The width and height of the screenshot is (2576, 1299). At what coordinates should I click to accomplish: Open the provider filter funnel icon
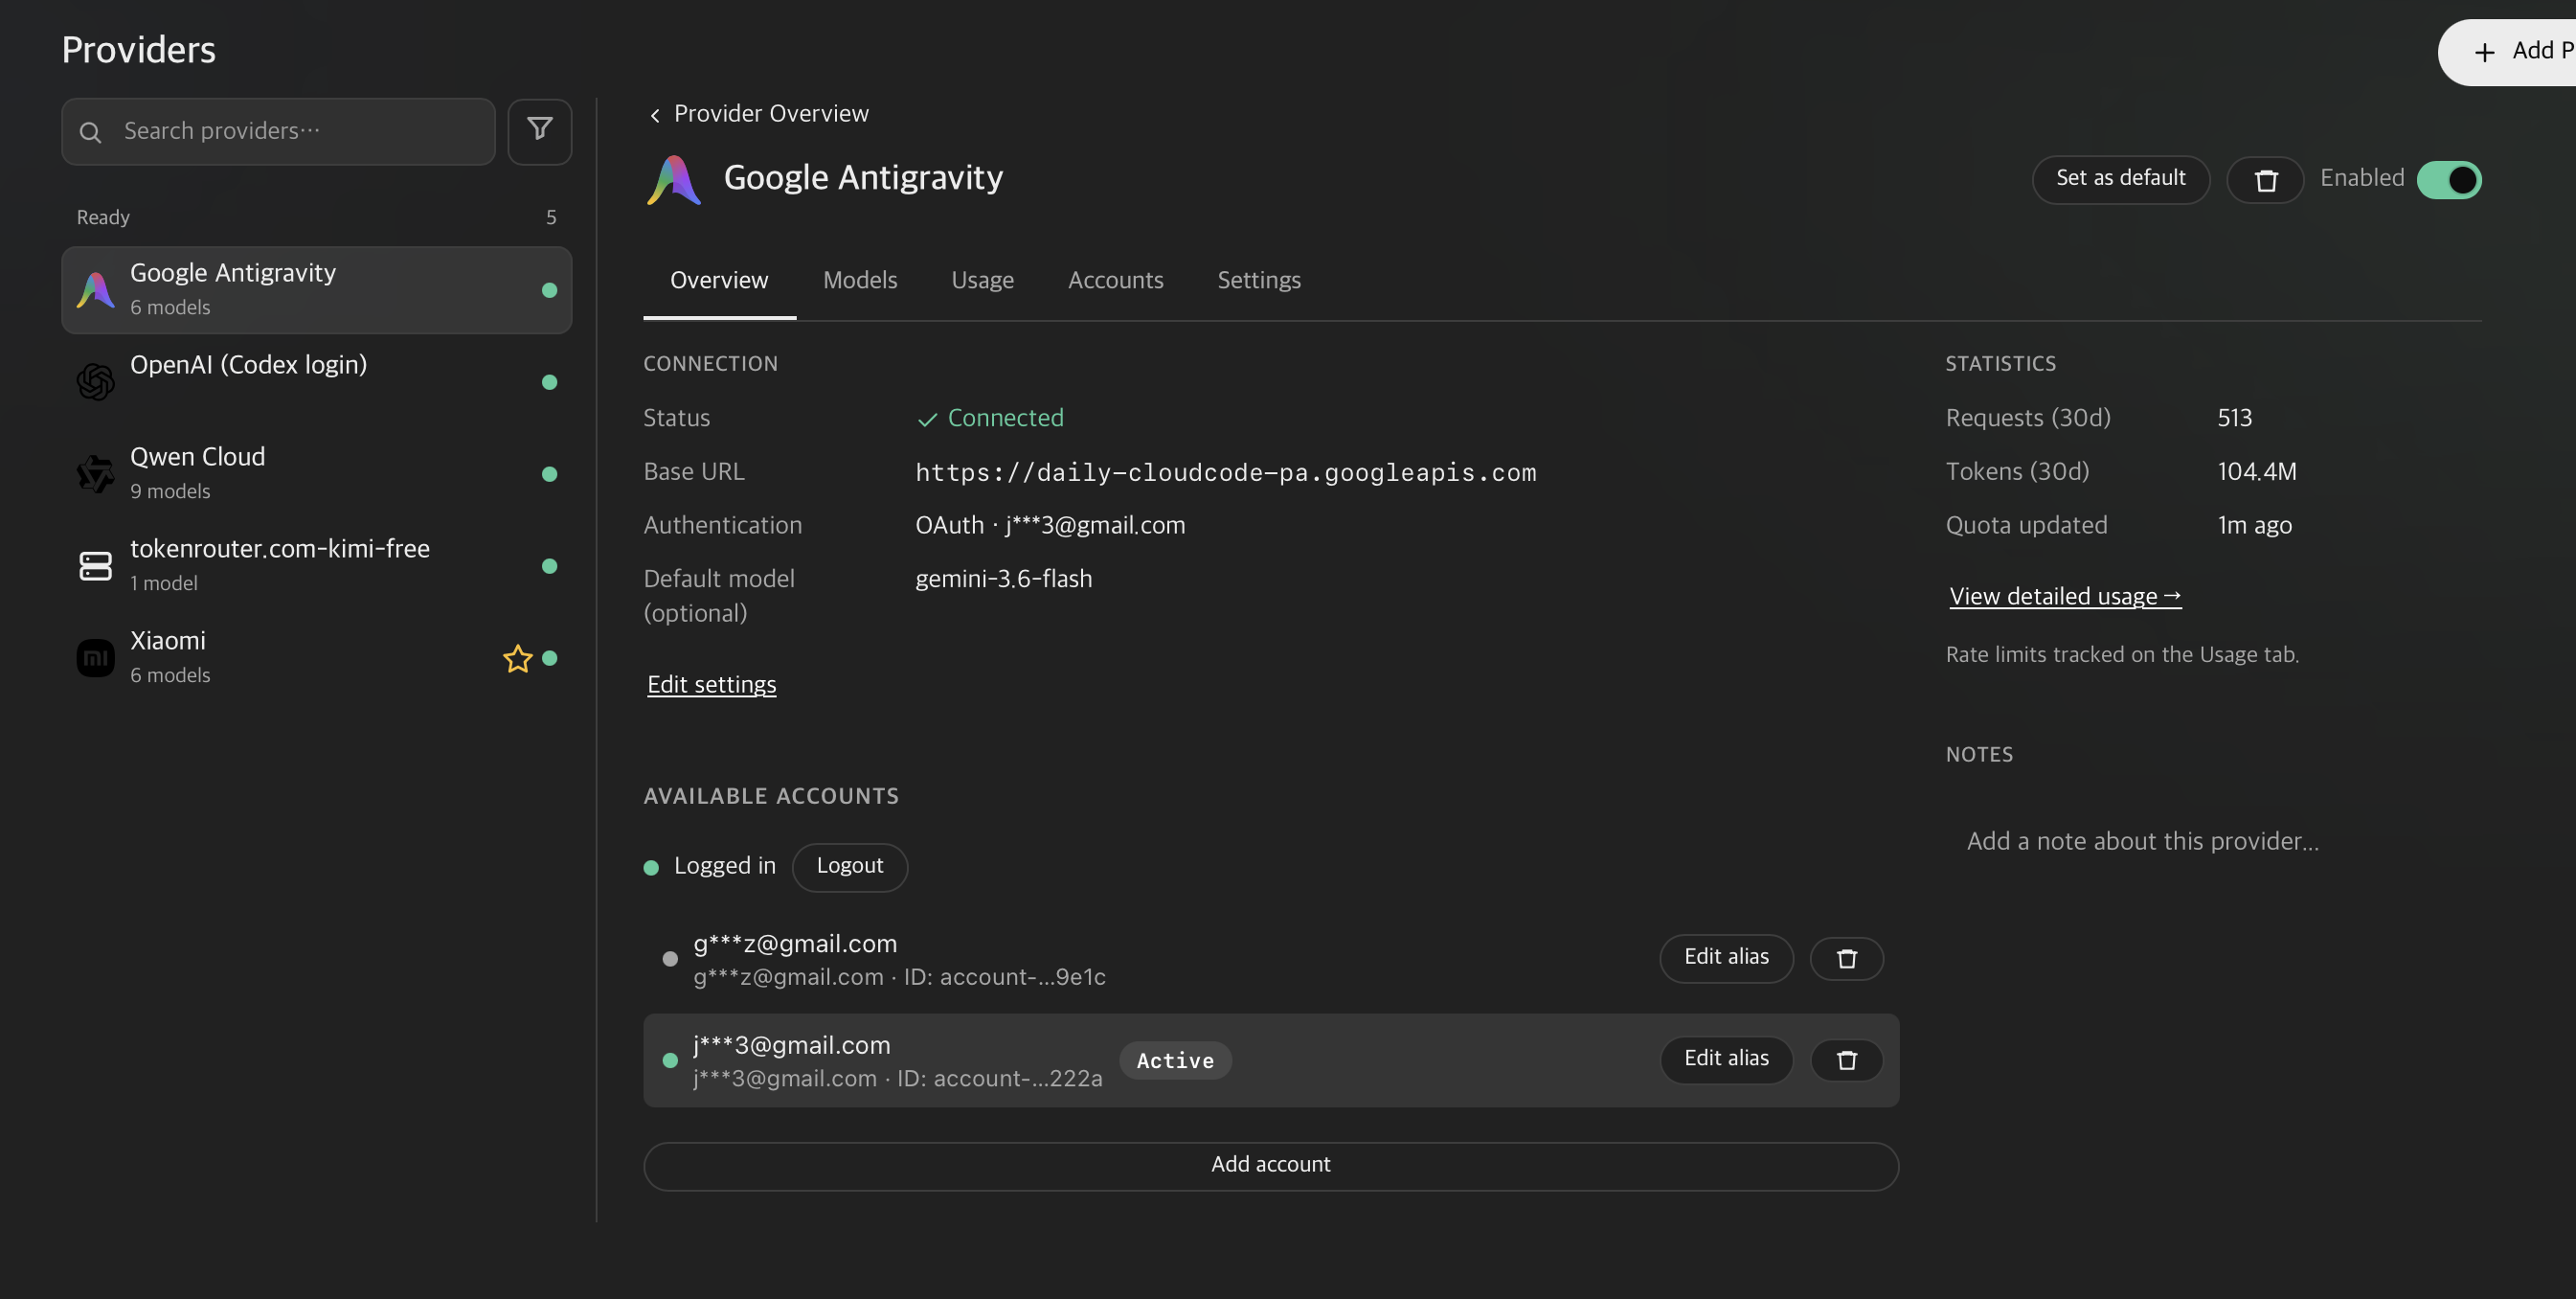point(539,131)
